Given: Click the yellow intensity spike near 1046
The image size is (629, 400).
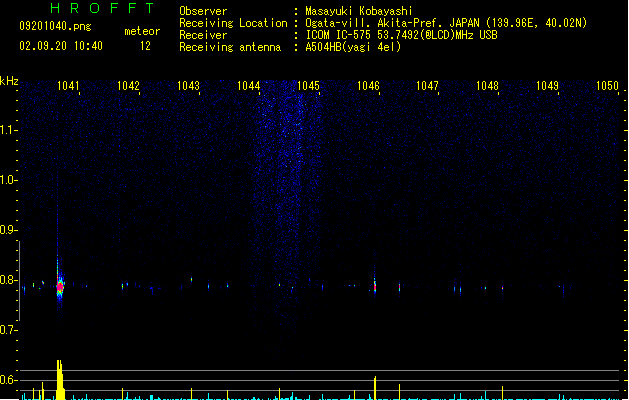Looking at the screenshot, I should [x=375, y=388].
